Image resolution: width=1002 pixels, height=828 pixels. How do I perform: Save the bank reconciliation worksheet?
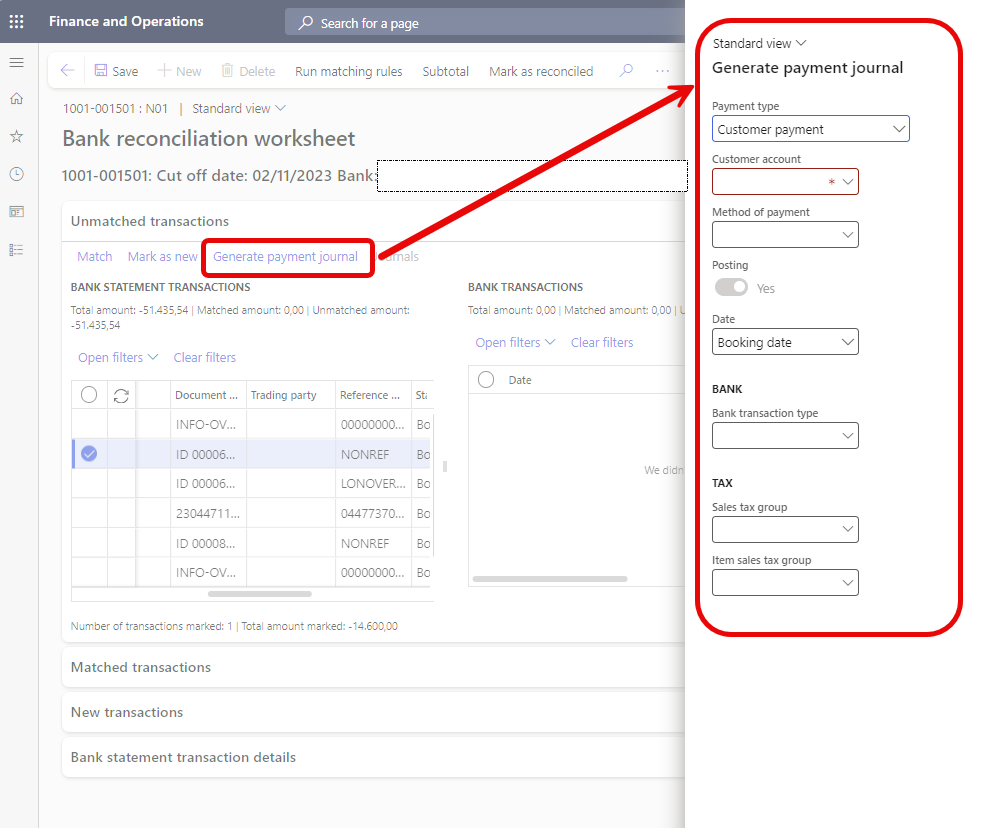pyautogui.click(x=116, y=71)
